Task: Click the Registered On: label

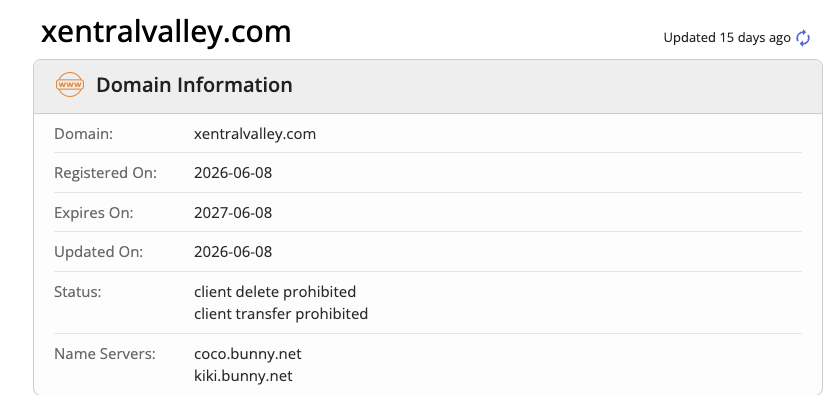Action: pyautogui.click(x=106, y=173)
